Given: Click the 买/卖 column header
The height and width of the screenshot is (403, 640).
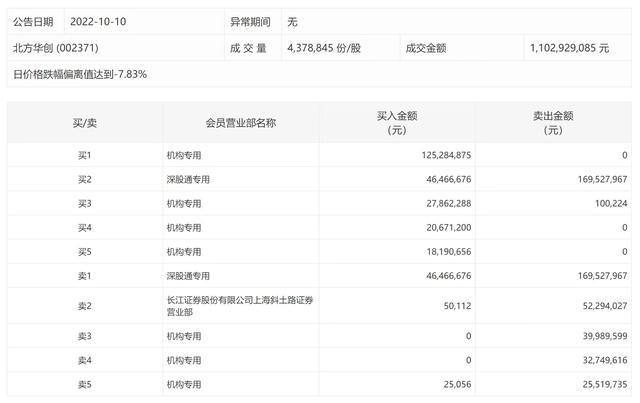Looking at the screenshot, I should [84, 123].
